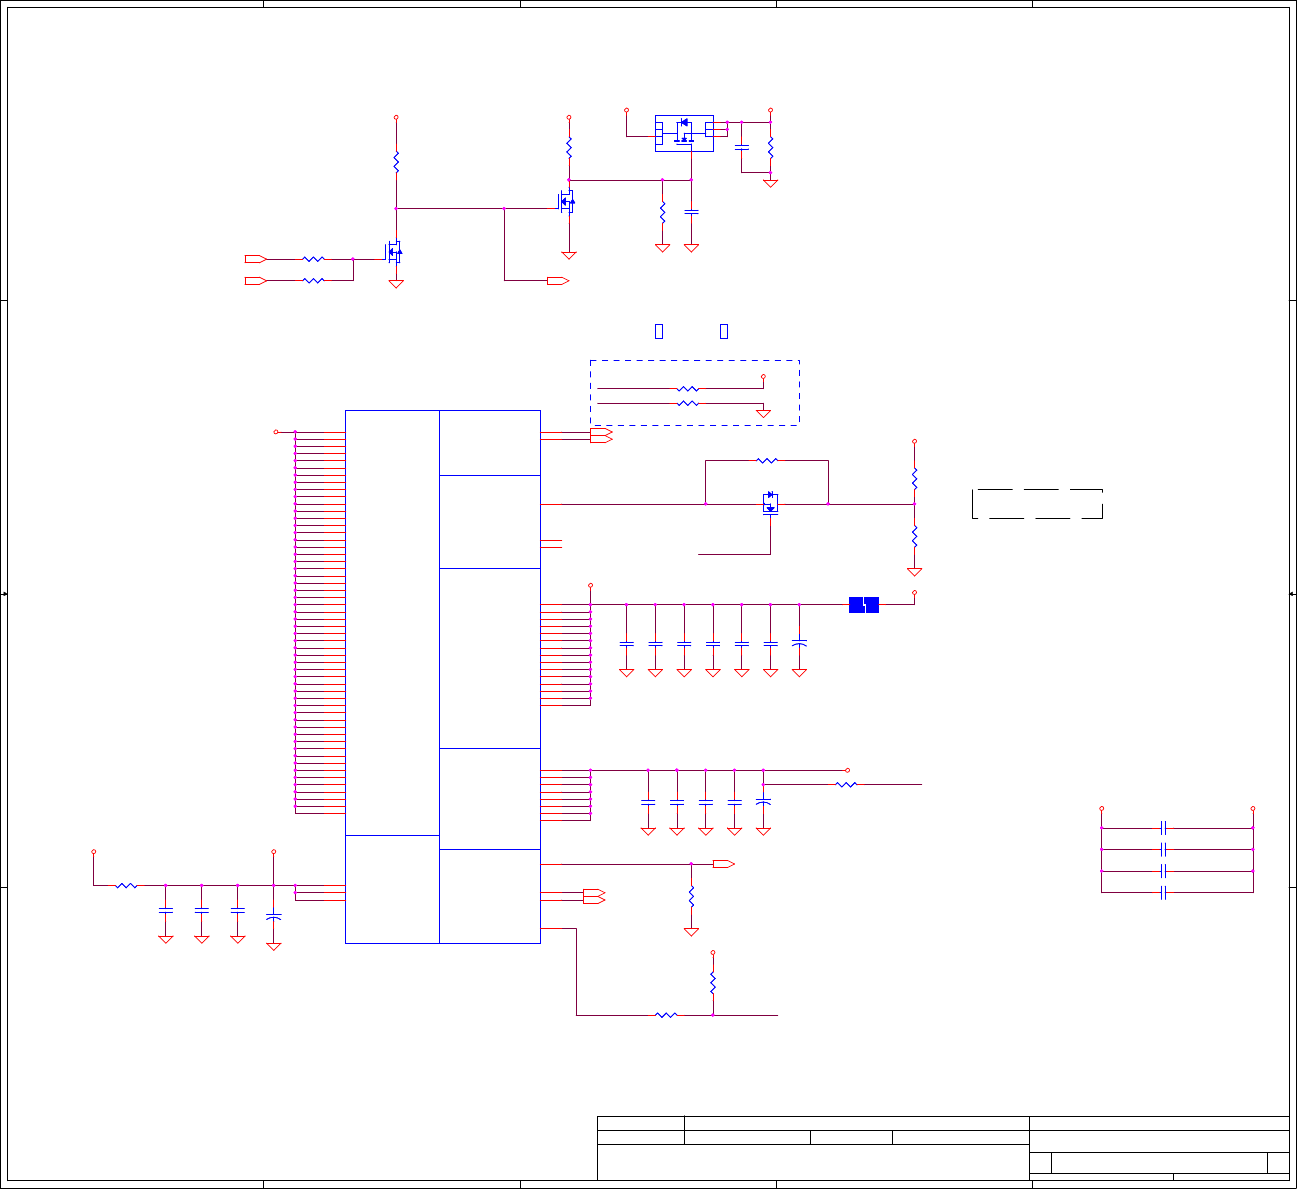This screenshot has width=1297, height=1189.
Task: Select the single output port above the pull-down resistor
Action: [x=724, y=864]
